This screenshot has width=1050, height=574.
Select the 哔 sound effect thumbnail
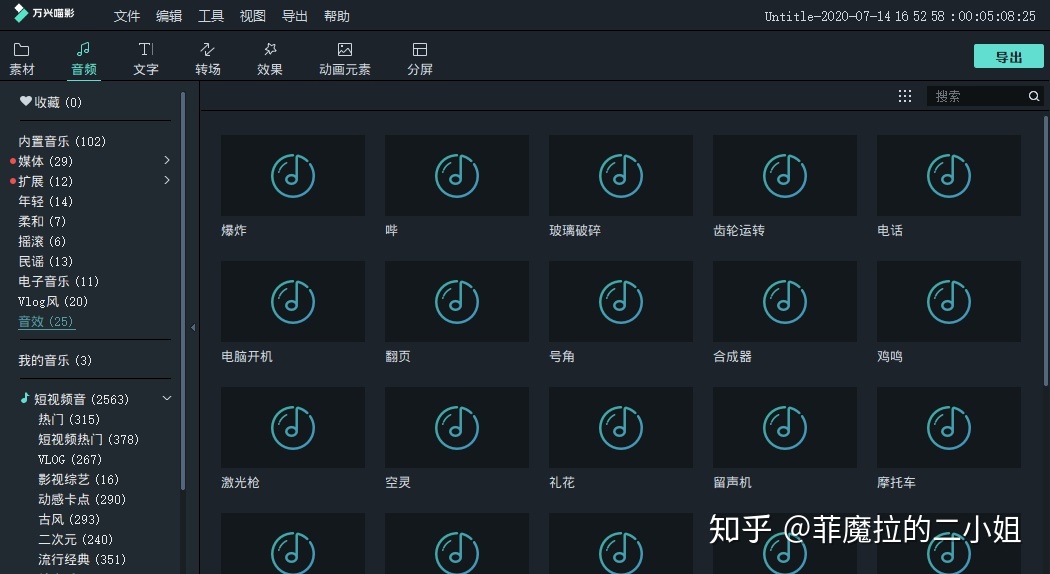pyautogui.click(x=457, y=175)
